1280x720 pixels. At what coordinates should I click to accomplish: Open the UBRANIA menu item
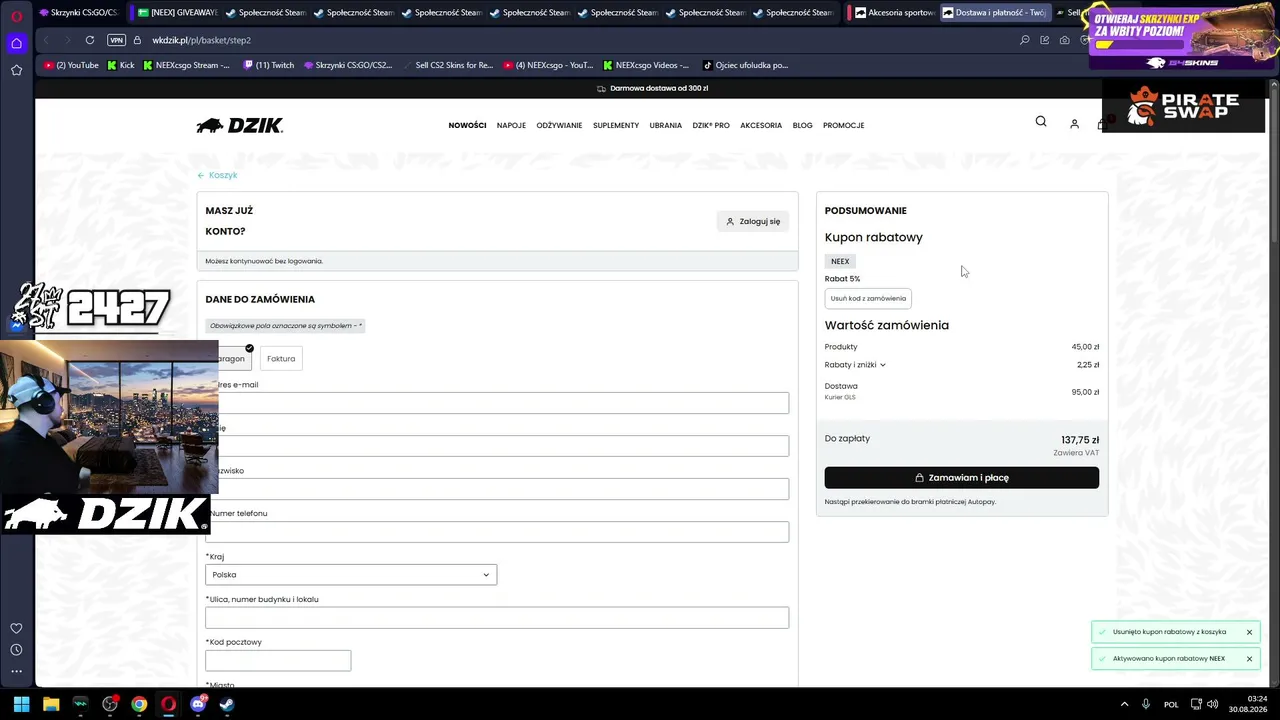tap(666, 125)
